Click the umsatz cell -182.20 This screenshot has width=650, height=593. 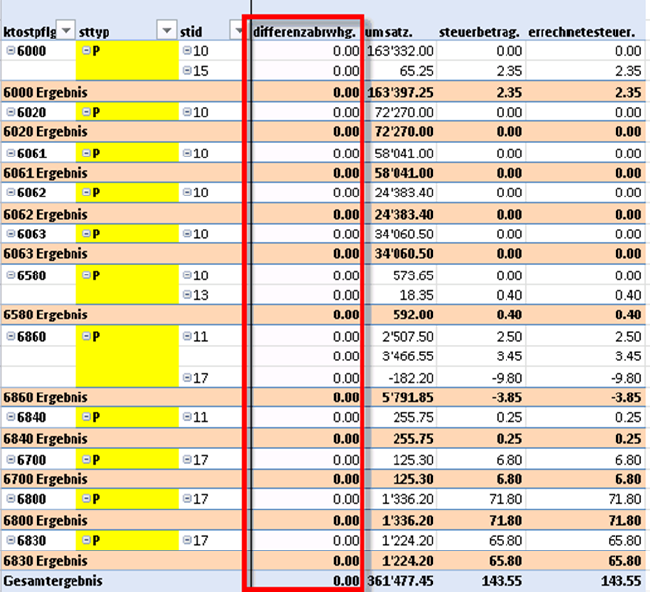point(411,378)
